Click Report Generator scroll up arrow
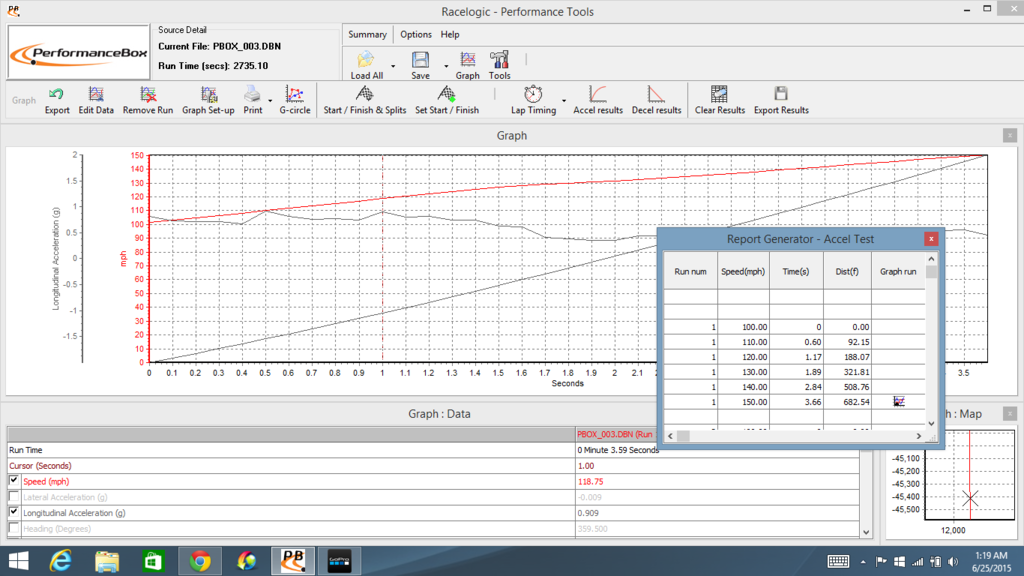Viewport: 1024px width, 576px height. (x=931, y=259)
